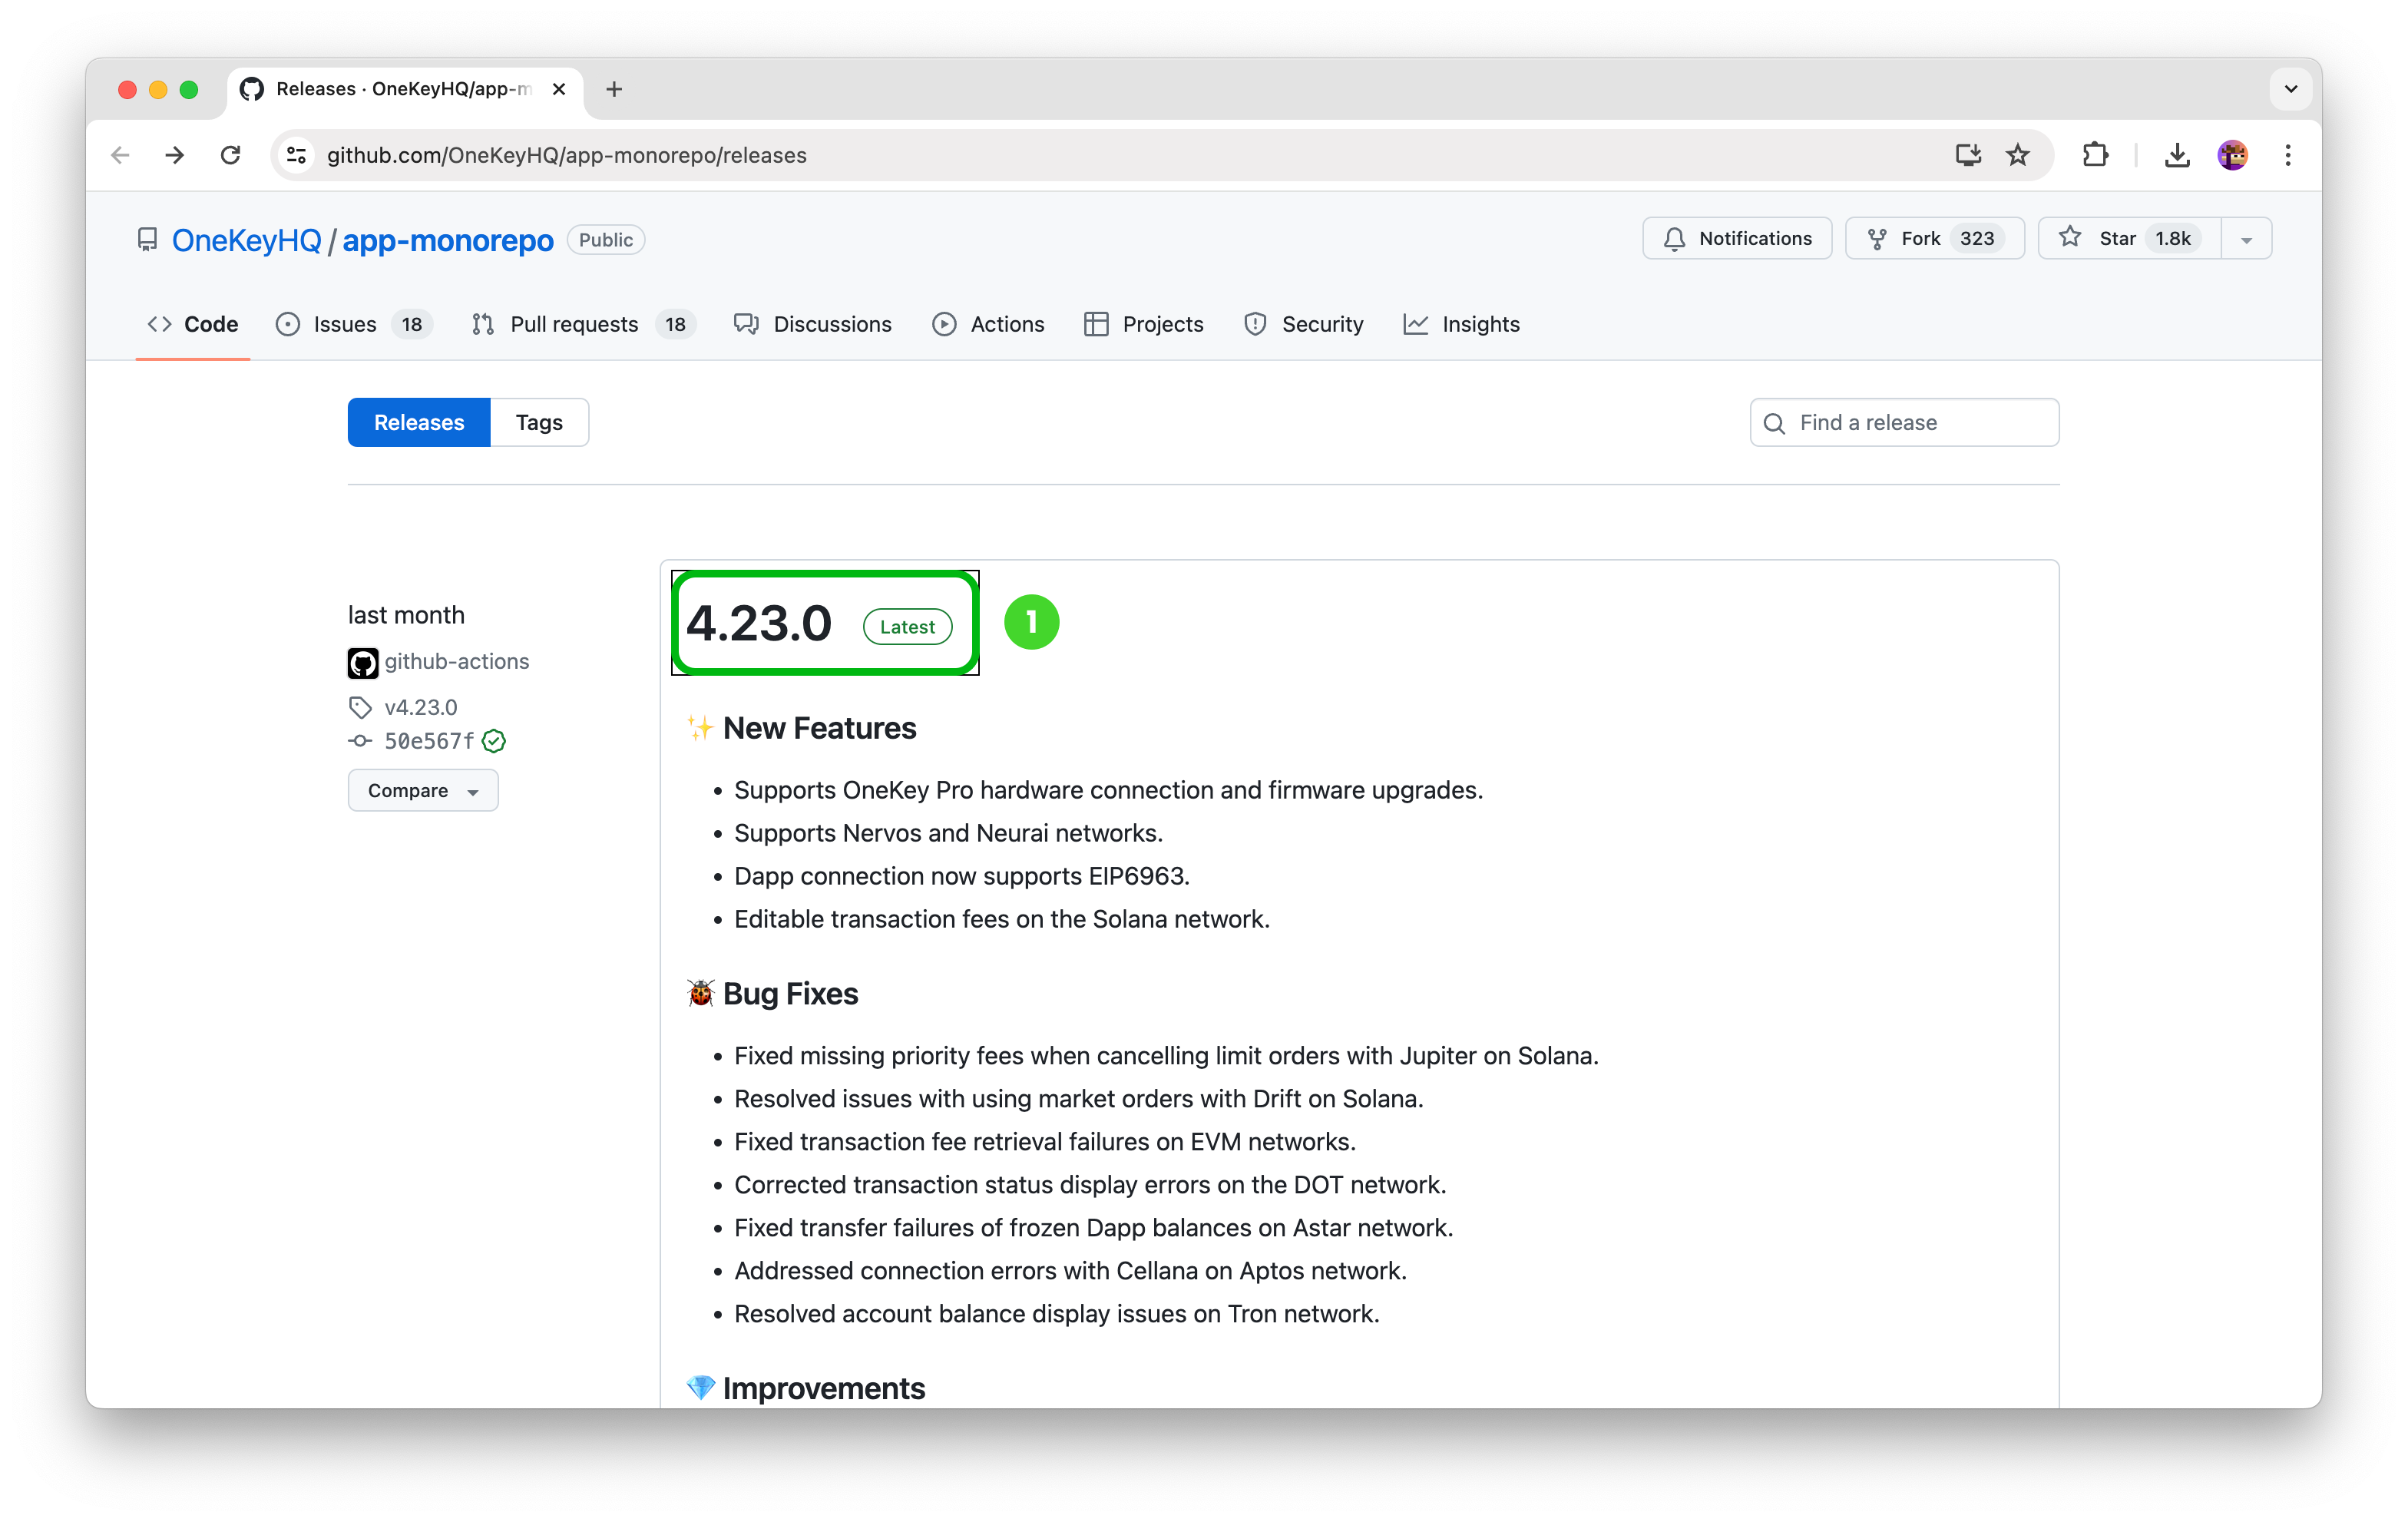Switch to the Issues tab
Viewport: 2408px width, 1522px height.
(354, 324)
